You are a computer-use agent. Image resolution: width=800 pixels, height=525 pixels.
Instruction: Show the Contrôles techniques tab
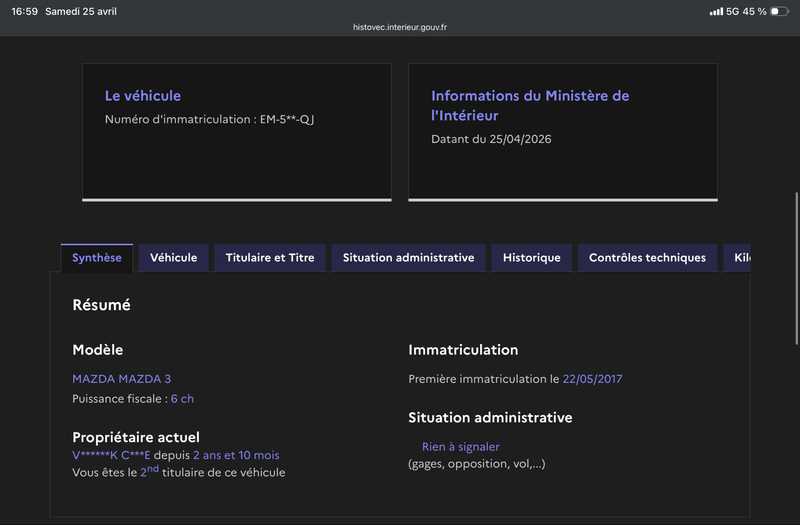[x=647, y=257]
